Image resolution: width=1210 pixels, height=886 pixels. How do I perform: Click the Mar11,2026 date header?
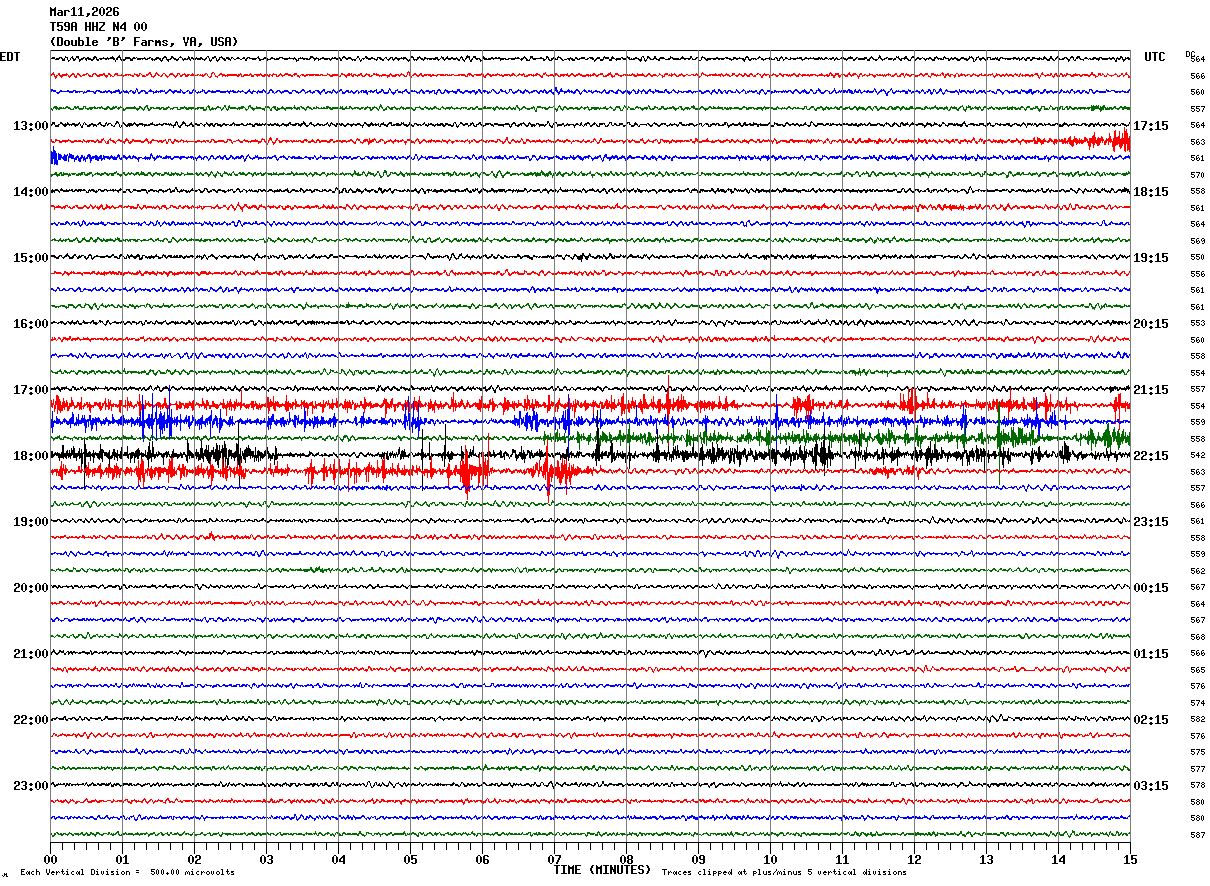tap(84, 12)
